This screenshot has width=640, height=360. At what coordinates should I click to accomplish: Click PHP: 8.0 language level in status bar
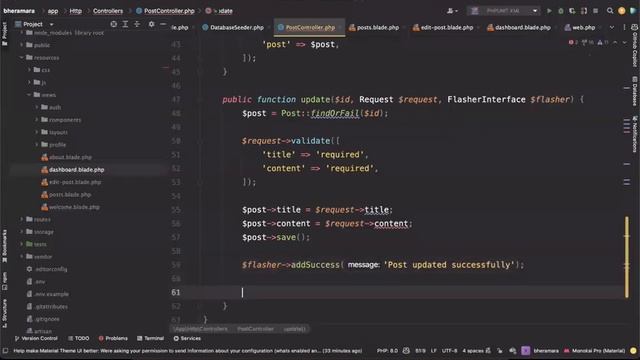[387, 351]
